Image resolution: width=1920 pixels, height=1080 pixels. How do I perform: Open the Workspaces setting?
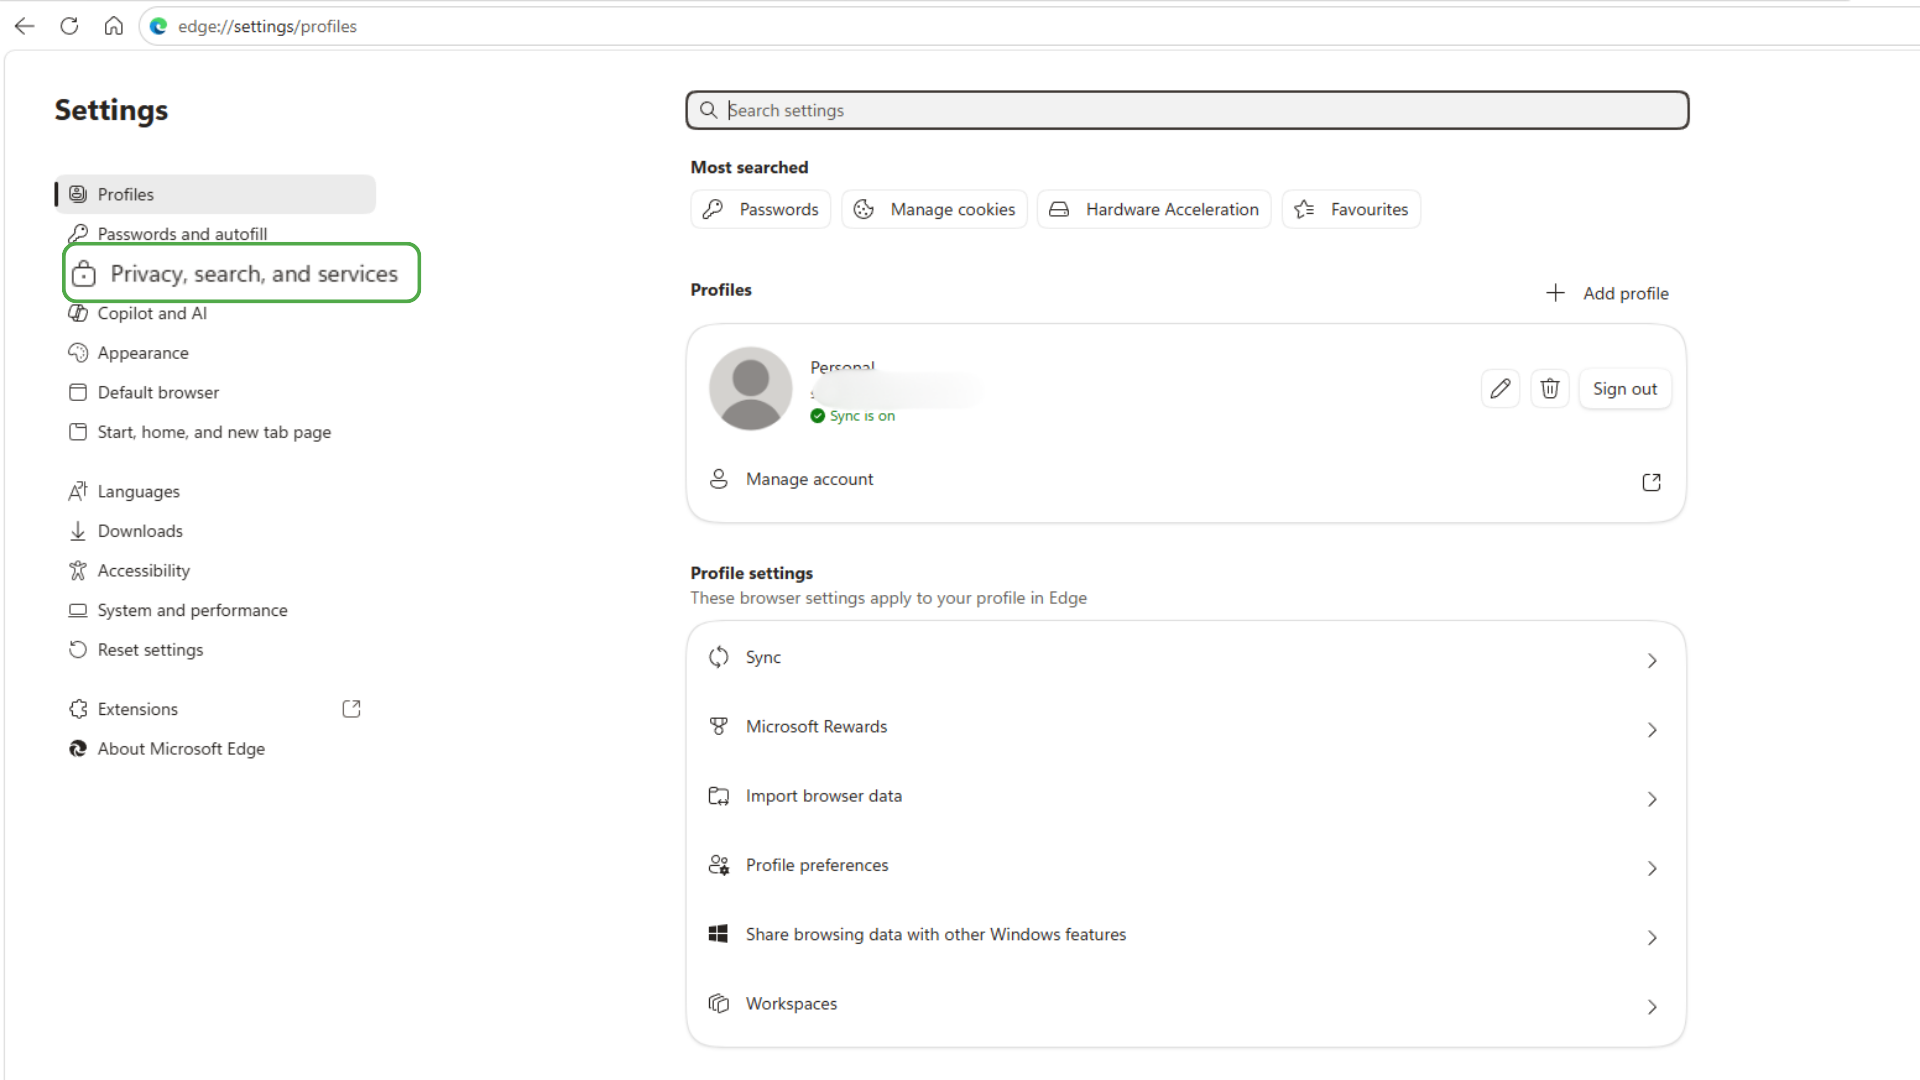tap(1186, 1004)
